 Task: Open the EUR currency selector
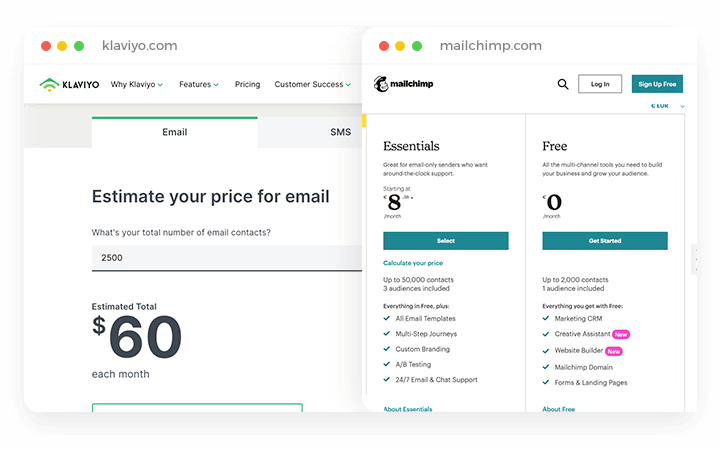(668, 106)
